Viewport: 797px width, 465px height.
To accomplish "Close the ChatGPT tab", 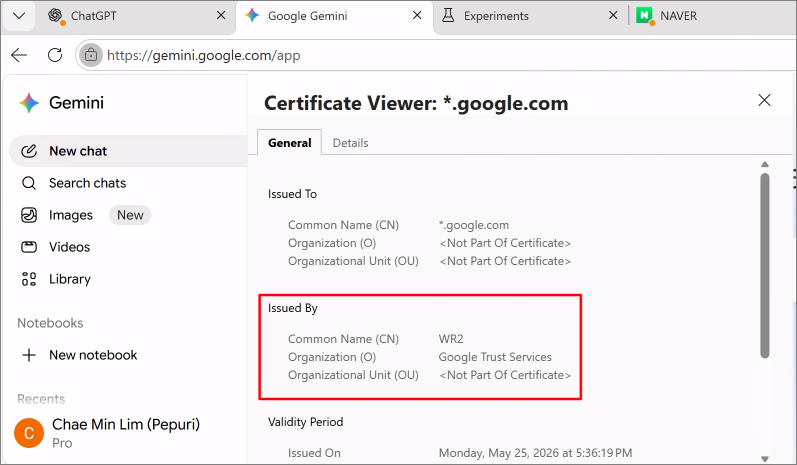I will coord(221,15).
